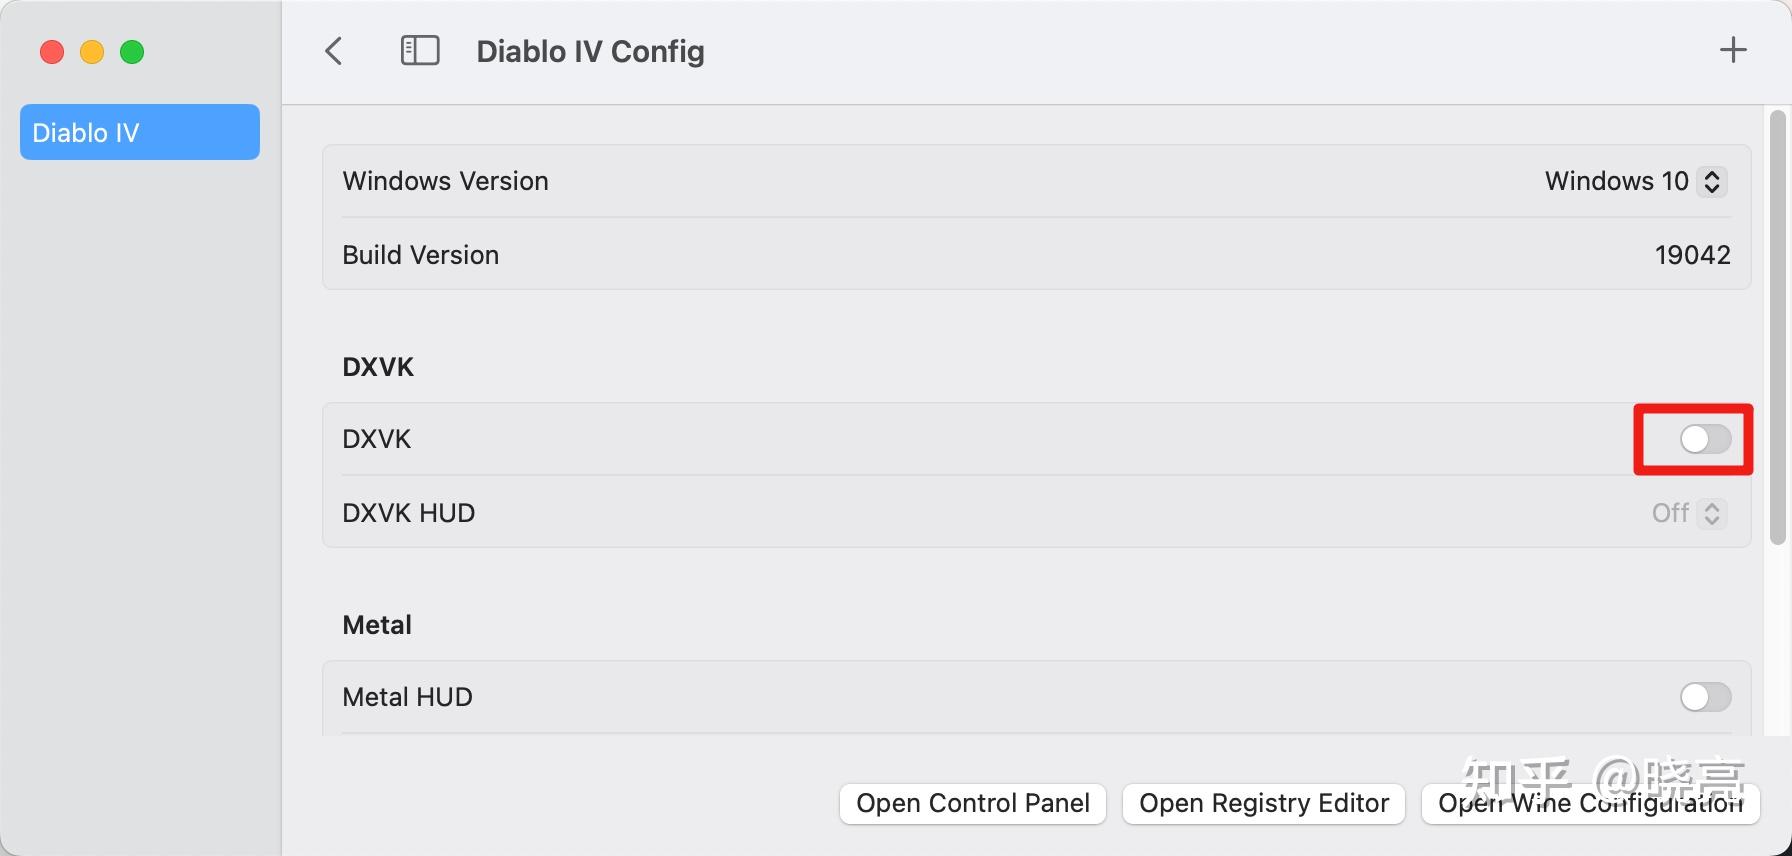Screen dimensions: 1792x856
Task: Click the DXVK section heading
Action: 378,367
